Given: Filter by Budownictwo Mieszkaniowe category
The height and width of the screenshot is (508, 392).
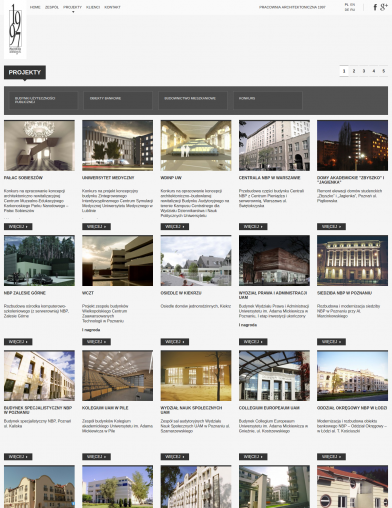Looking at the screenshot, I should click(x=193, y=100).
